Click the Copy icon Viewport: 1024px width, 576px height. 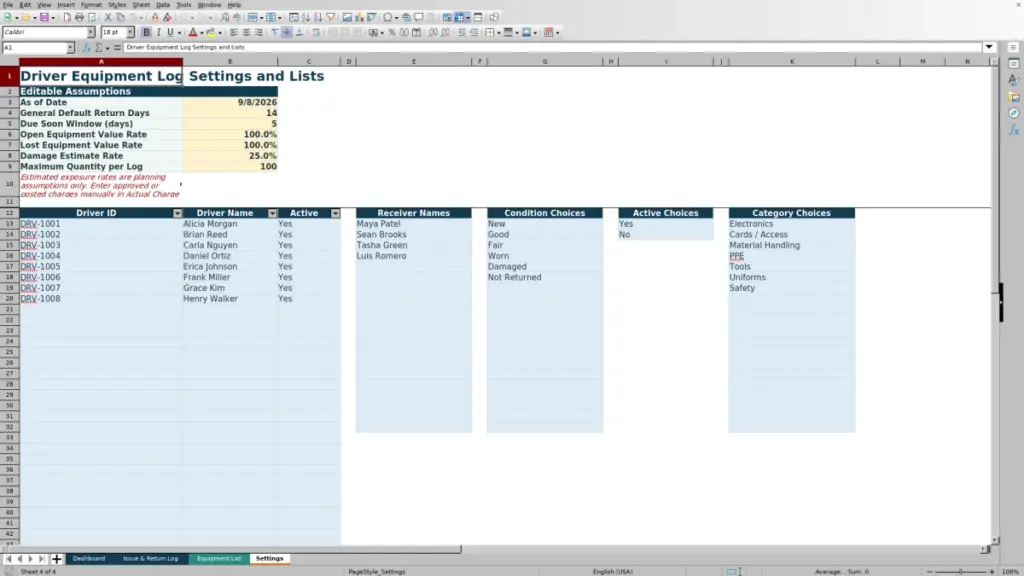coord(120,18)
